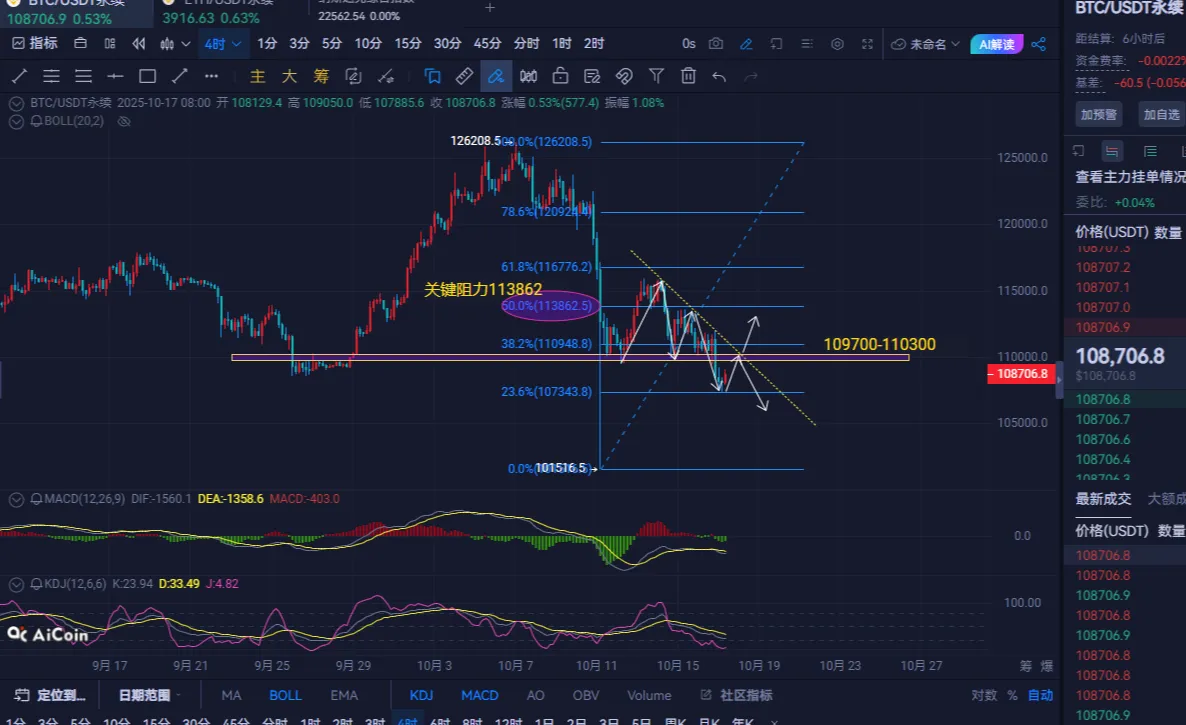Image resolution: width=1186 pixels, height=725 pixels.
Task: Enable 对数 log scale
Action: (983, 696)
